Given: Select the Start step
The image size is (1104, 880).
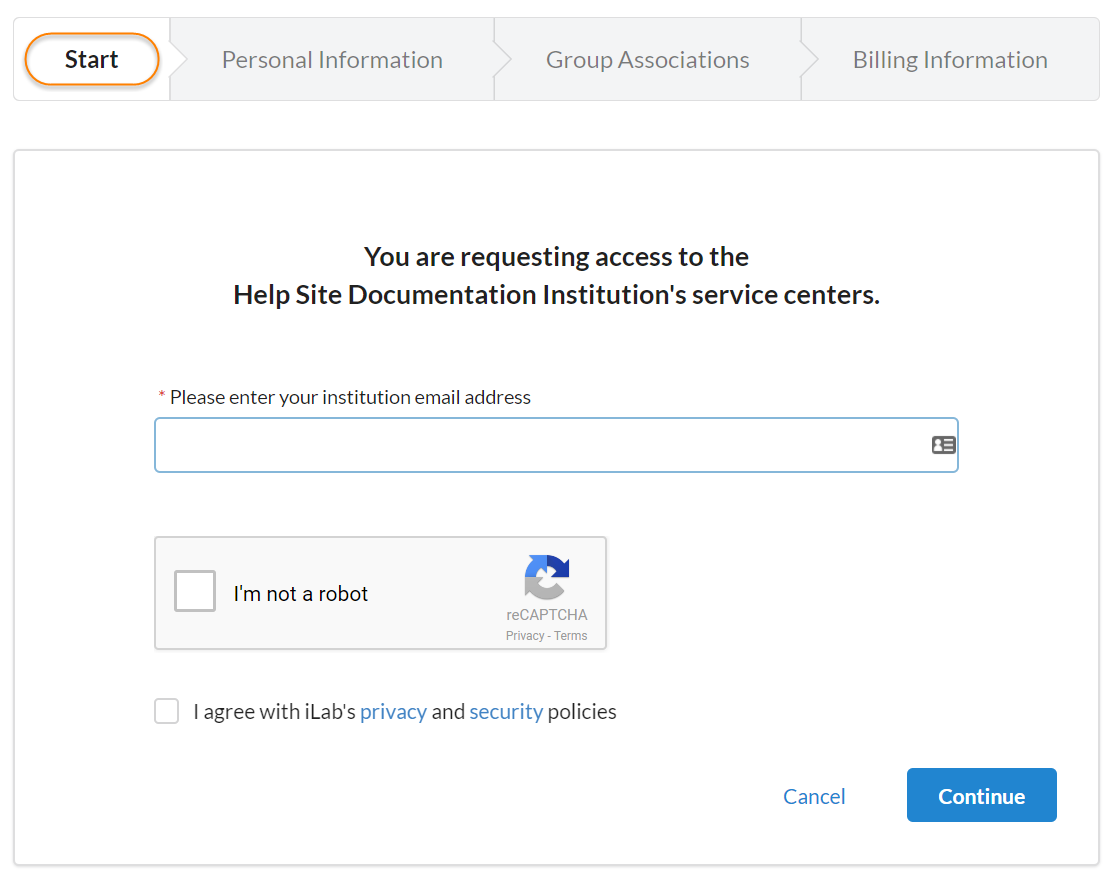Looking at the screenshot, I should pyautogui.click(x=92, y=60).
